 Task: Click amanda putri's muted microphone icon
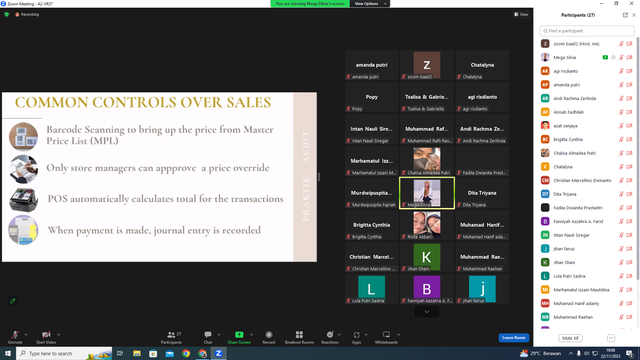click(x=621, y=85)
